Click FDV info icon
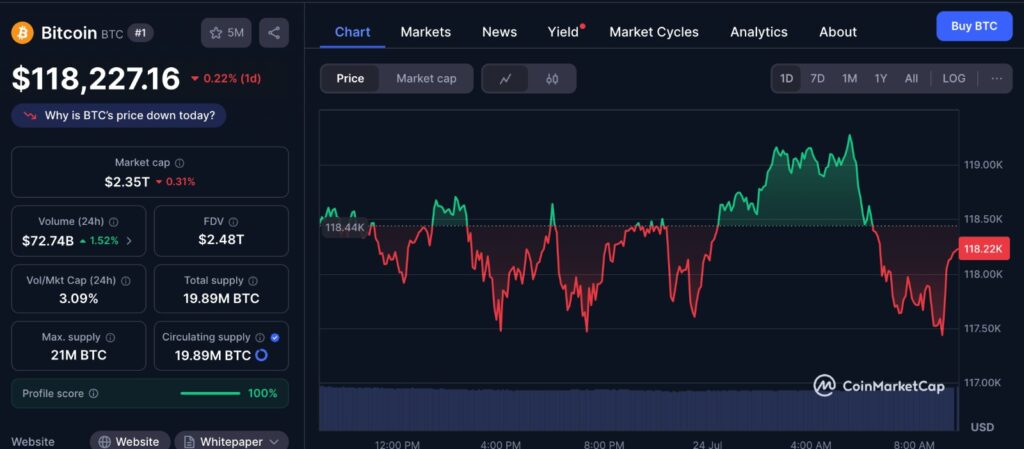Screen dimensions: 1024x449 click(234, 222)
